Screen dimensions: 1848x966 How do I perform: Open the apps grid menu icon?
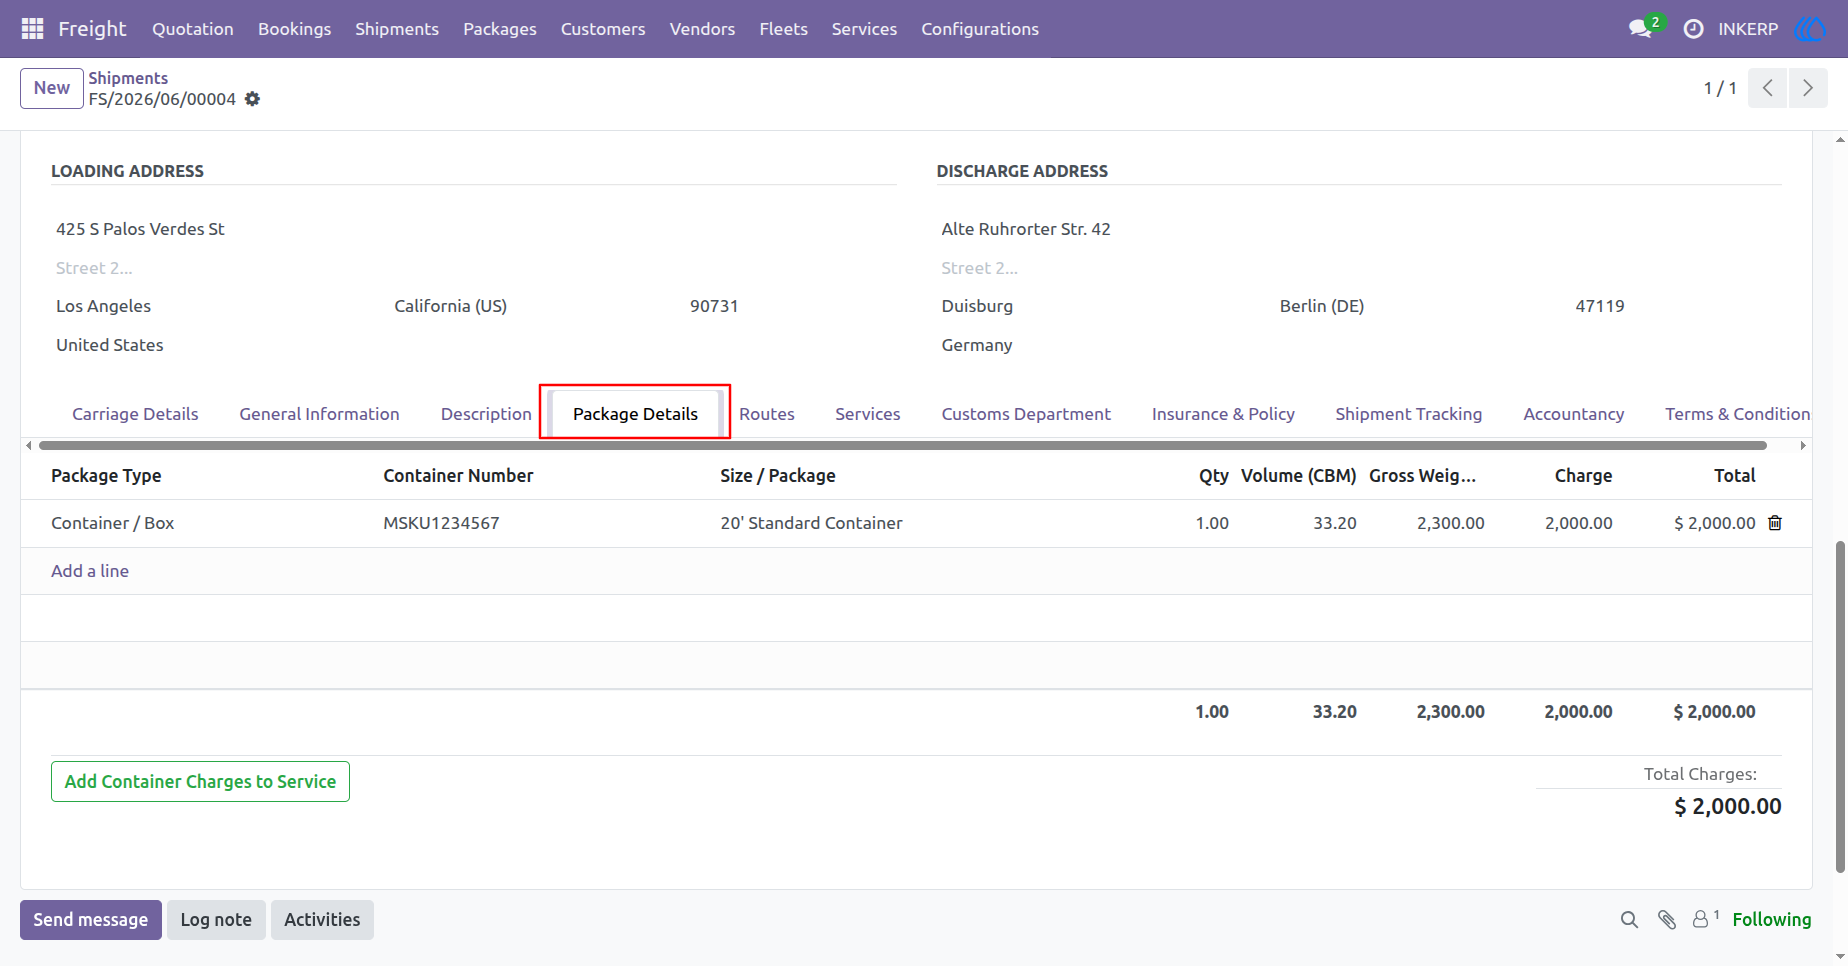click(x=32, y=29)
